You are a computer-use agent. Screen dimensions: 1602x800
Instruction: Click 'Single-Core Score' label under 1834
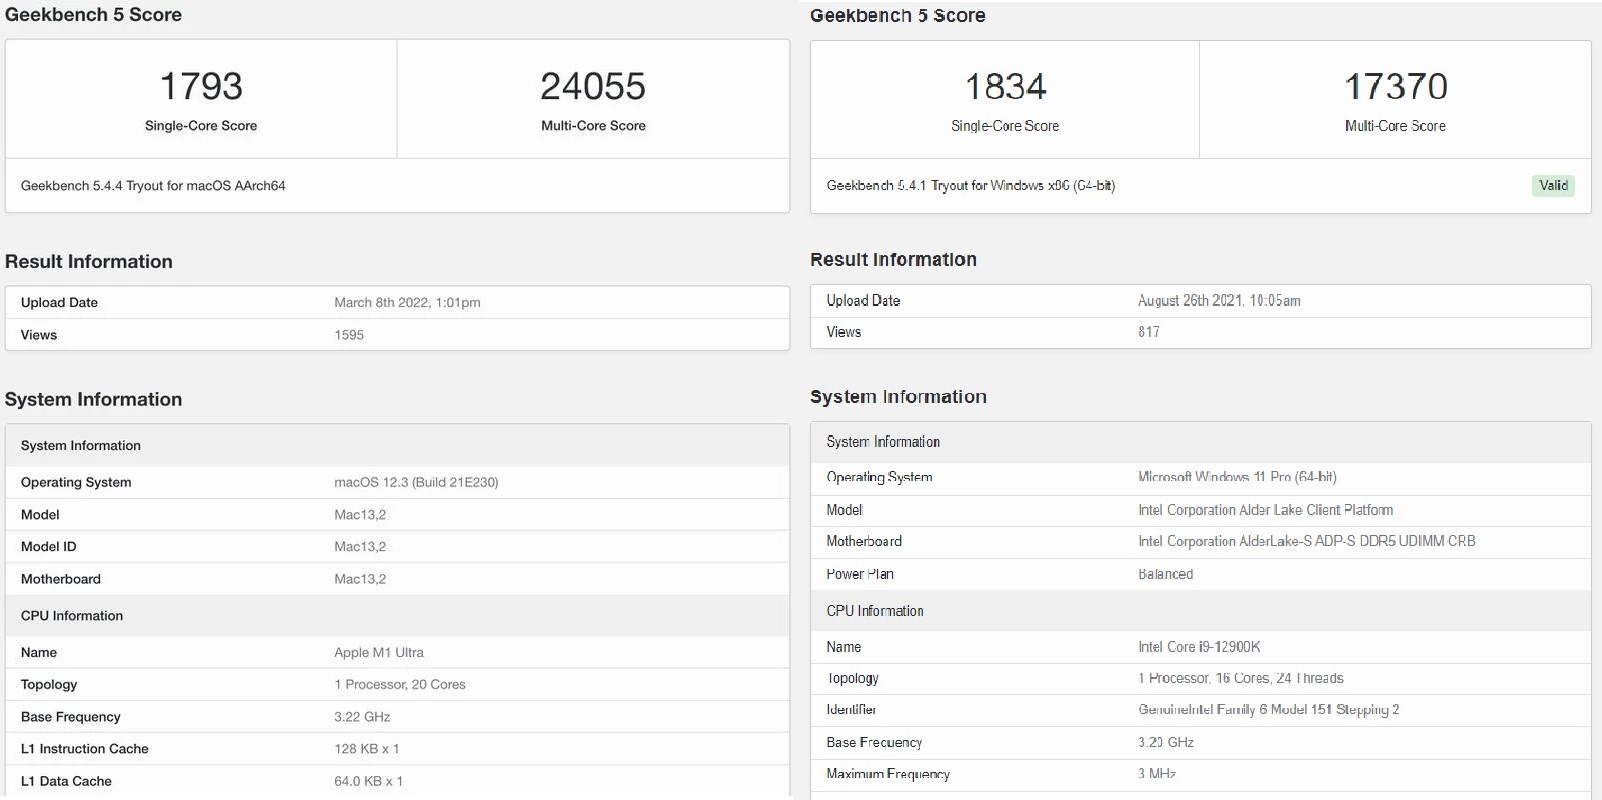pos(1005,126)
